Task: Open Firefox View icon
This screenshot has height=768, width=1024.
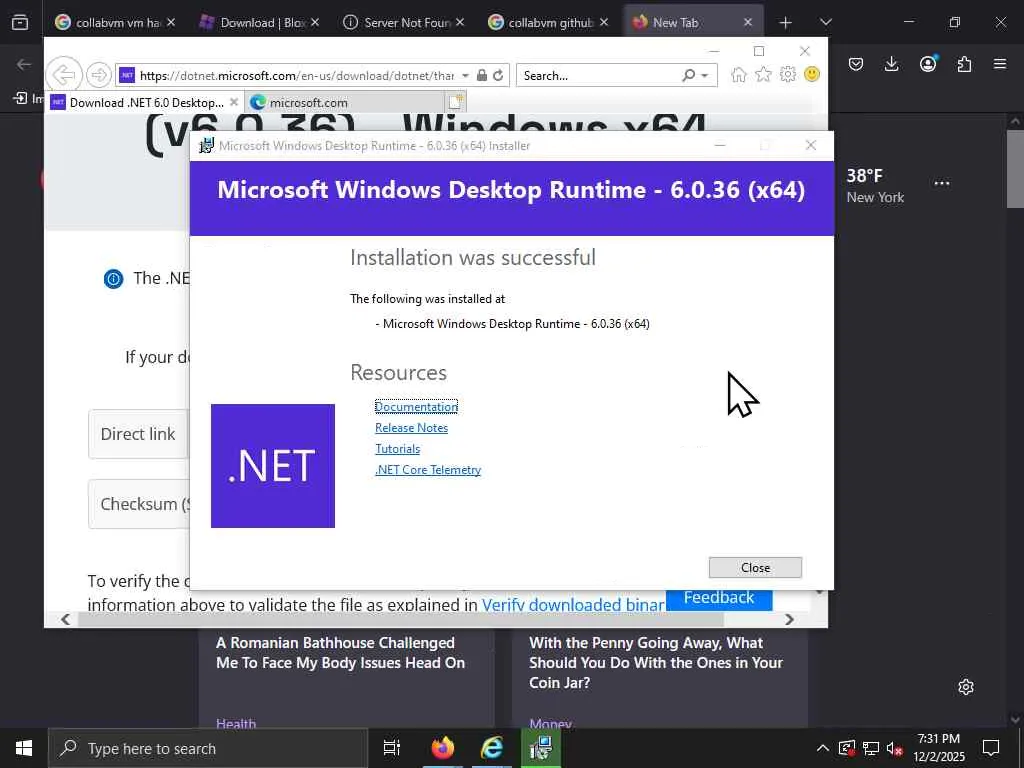Action: [20, 22]
